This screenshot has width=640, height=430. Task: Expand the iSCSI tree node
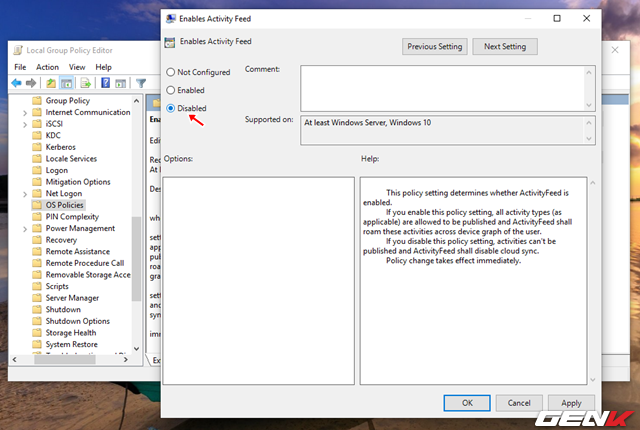click(25, 124)
